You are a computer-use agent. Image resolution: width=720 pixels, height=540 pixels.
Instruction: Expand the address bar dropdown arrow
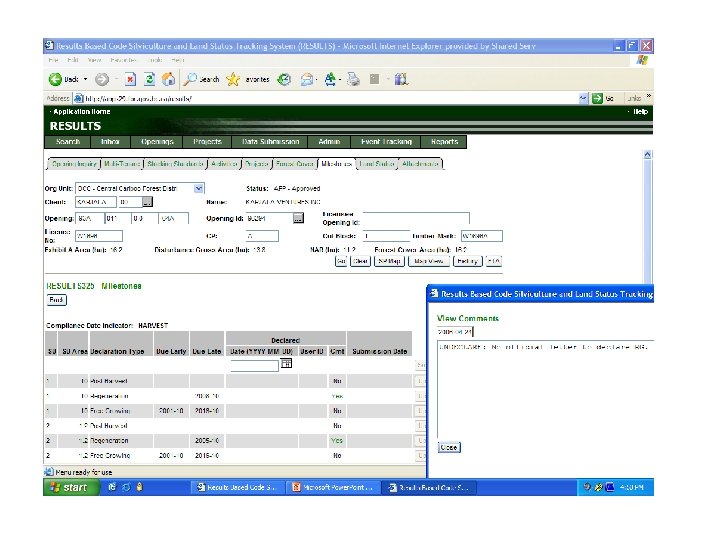(583, 99)
